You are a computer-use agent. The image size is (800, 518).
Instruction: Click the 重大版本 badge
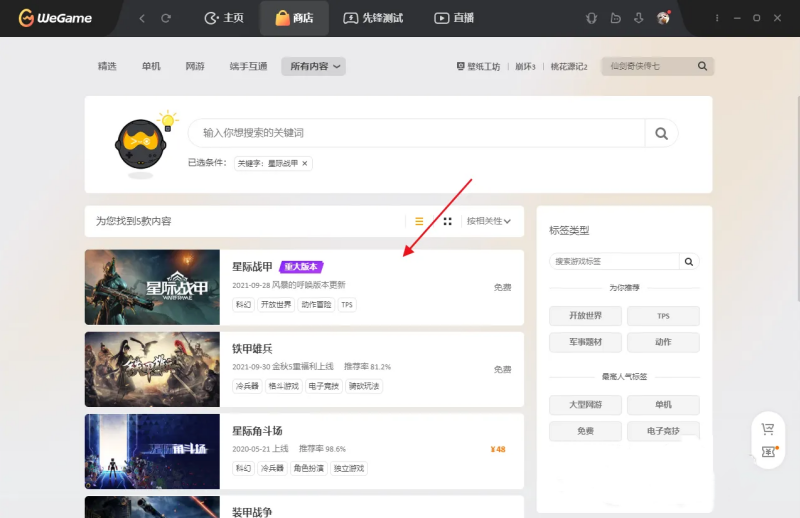301,267
